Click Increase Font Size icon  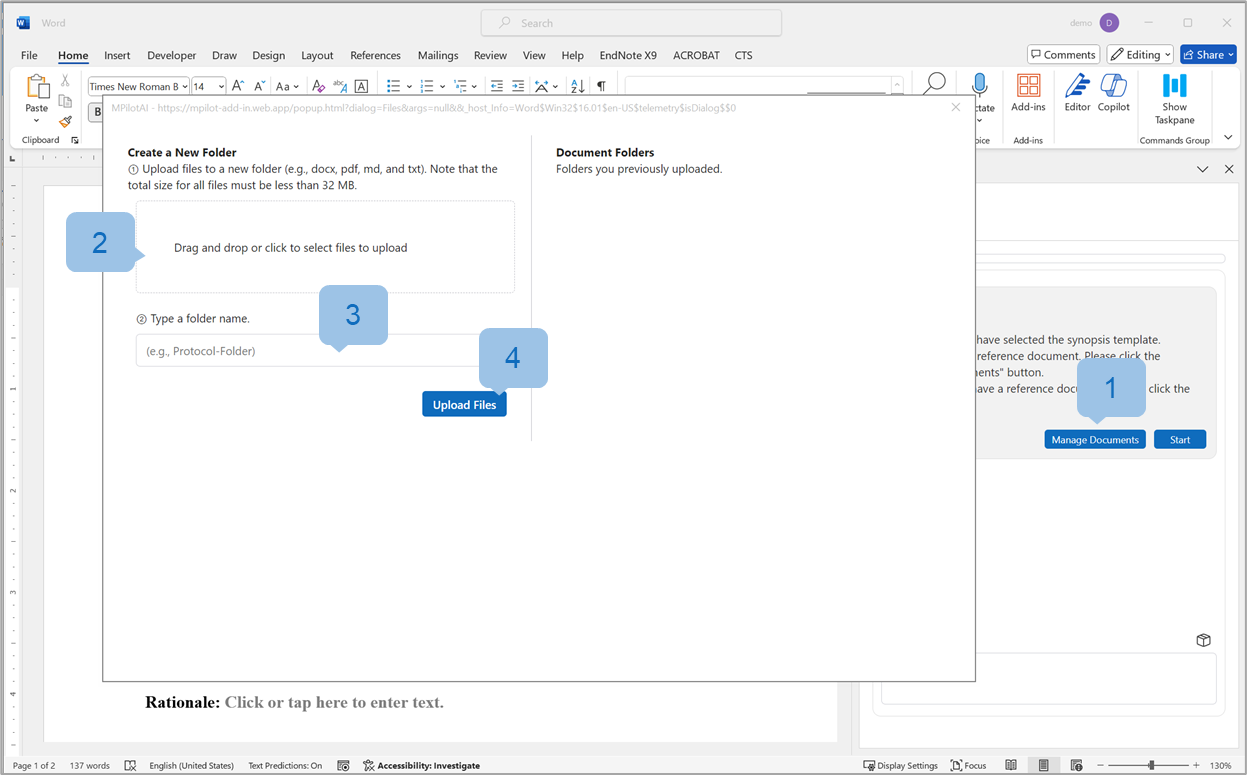240,86
